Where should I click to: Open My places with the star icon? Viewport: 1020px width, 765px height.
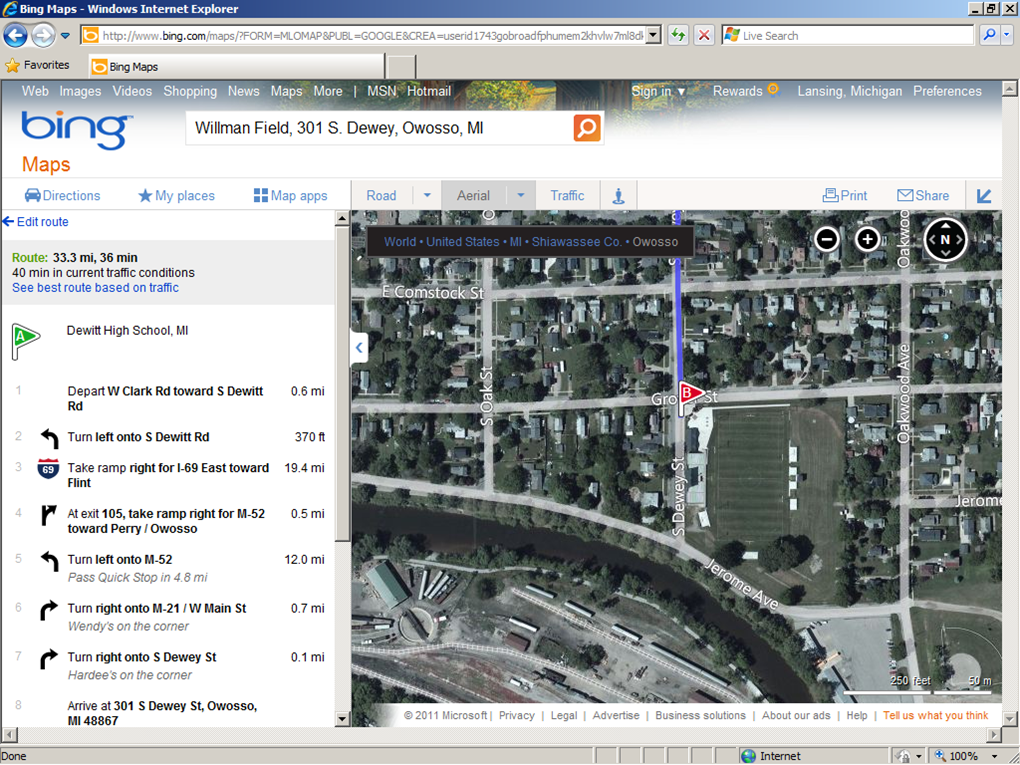tap(176, 195)
